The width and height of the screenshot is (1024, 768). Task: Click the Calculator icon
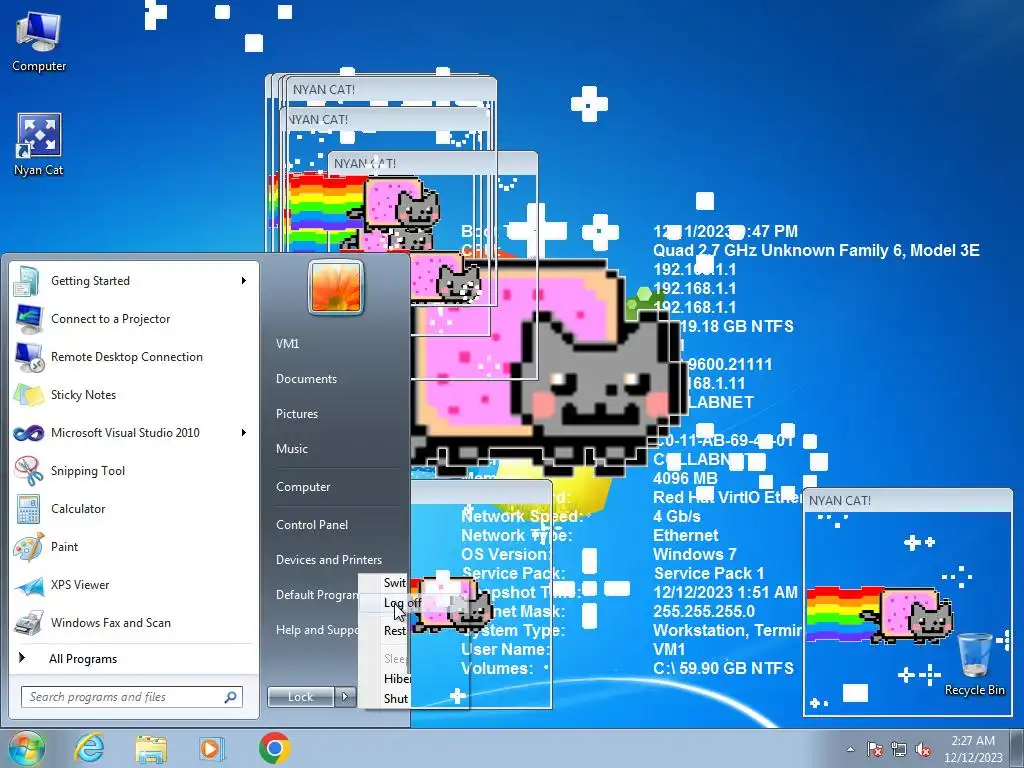coord(28,509)
